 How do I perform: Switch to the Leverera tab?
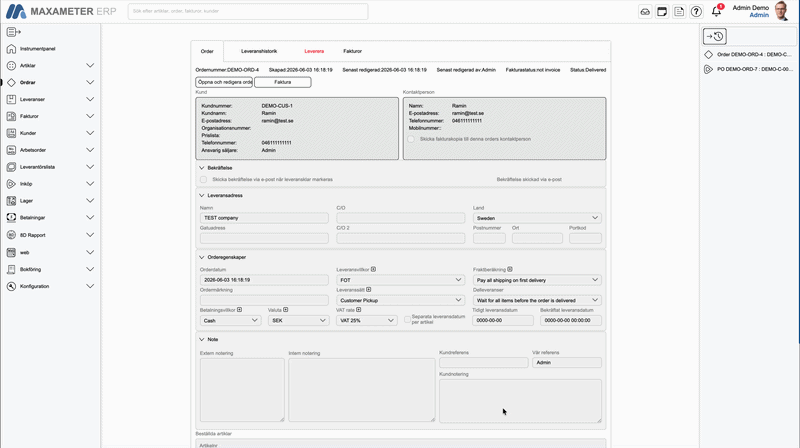click(x=314, y=52)
